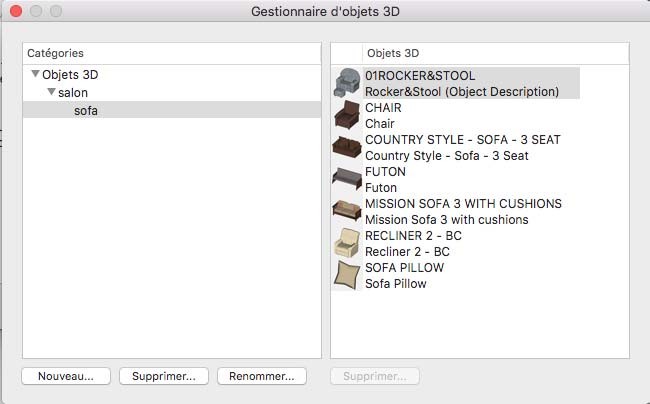650x404 pixels.
Task: Click the Sofa Pillow icon
Action: 346,275
